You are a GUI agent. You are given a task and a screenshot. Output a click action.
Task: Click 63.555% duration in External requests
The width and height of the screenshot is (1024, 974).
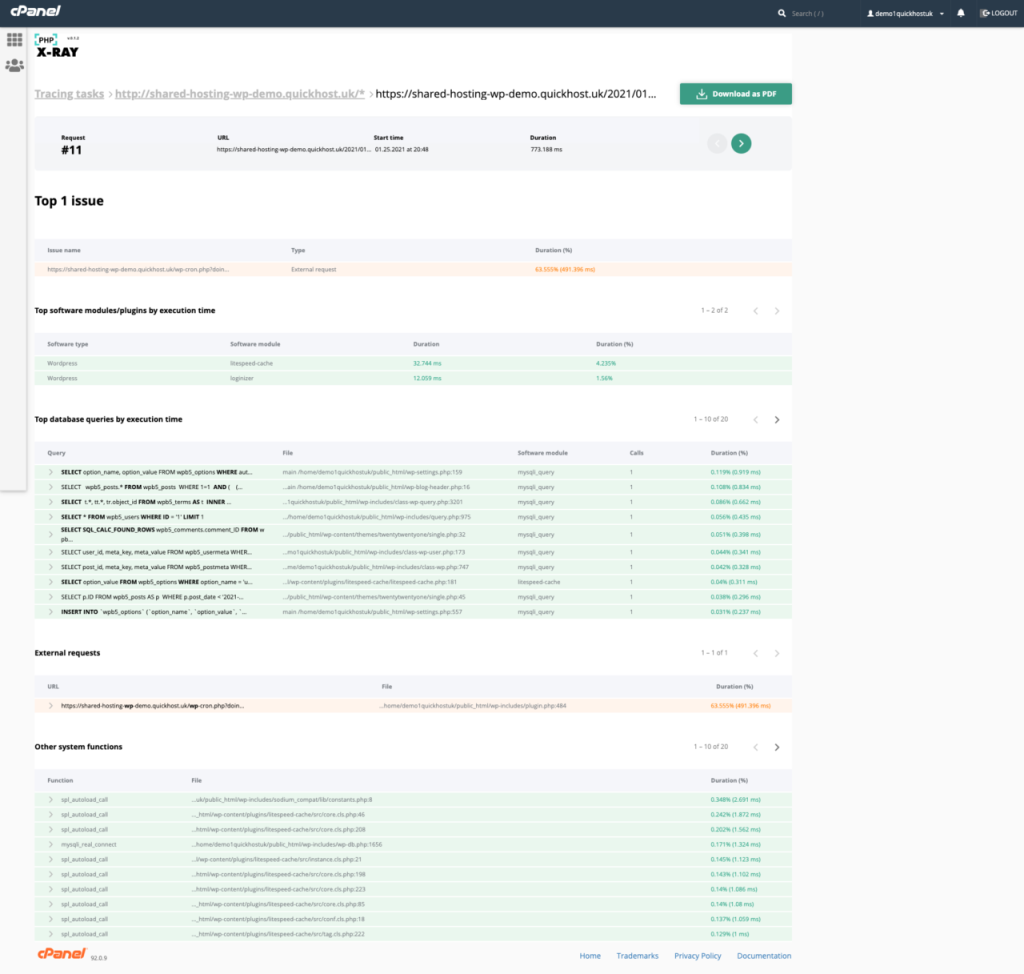tap(741, 706)
